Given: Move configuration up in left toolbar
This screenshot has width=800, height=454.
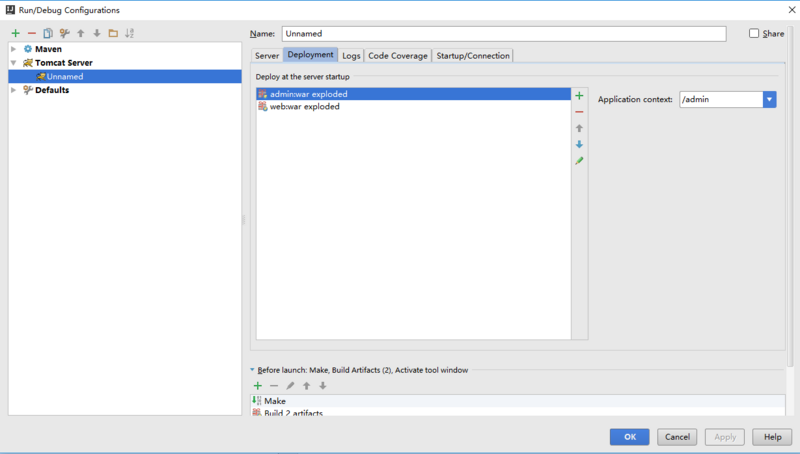Looking at the screenshot, I should coord(81,33).
